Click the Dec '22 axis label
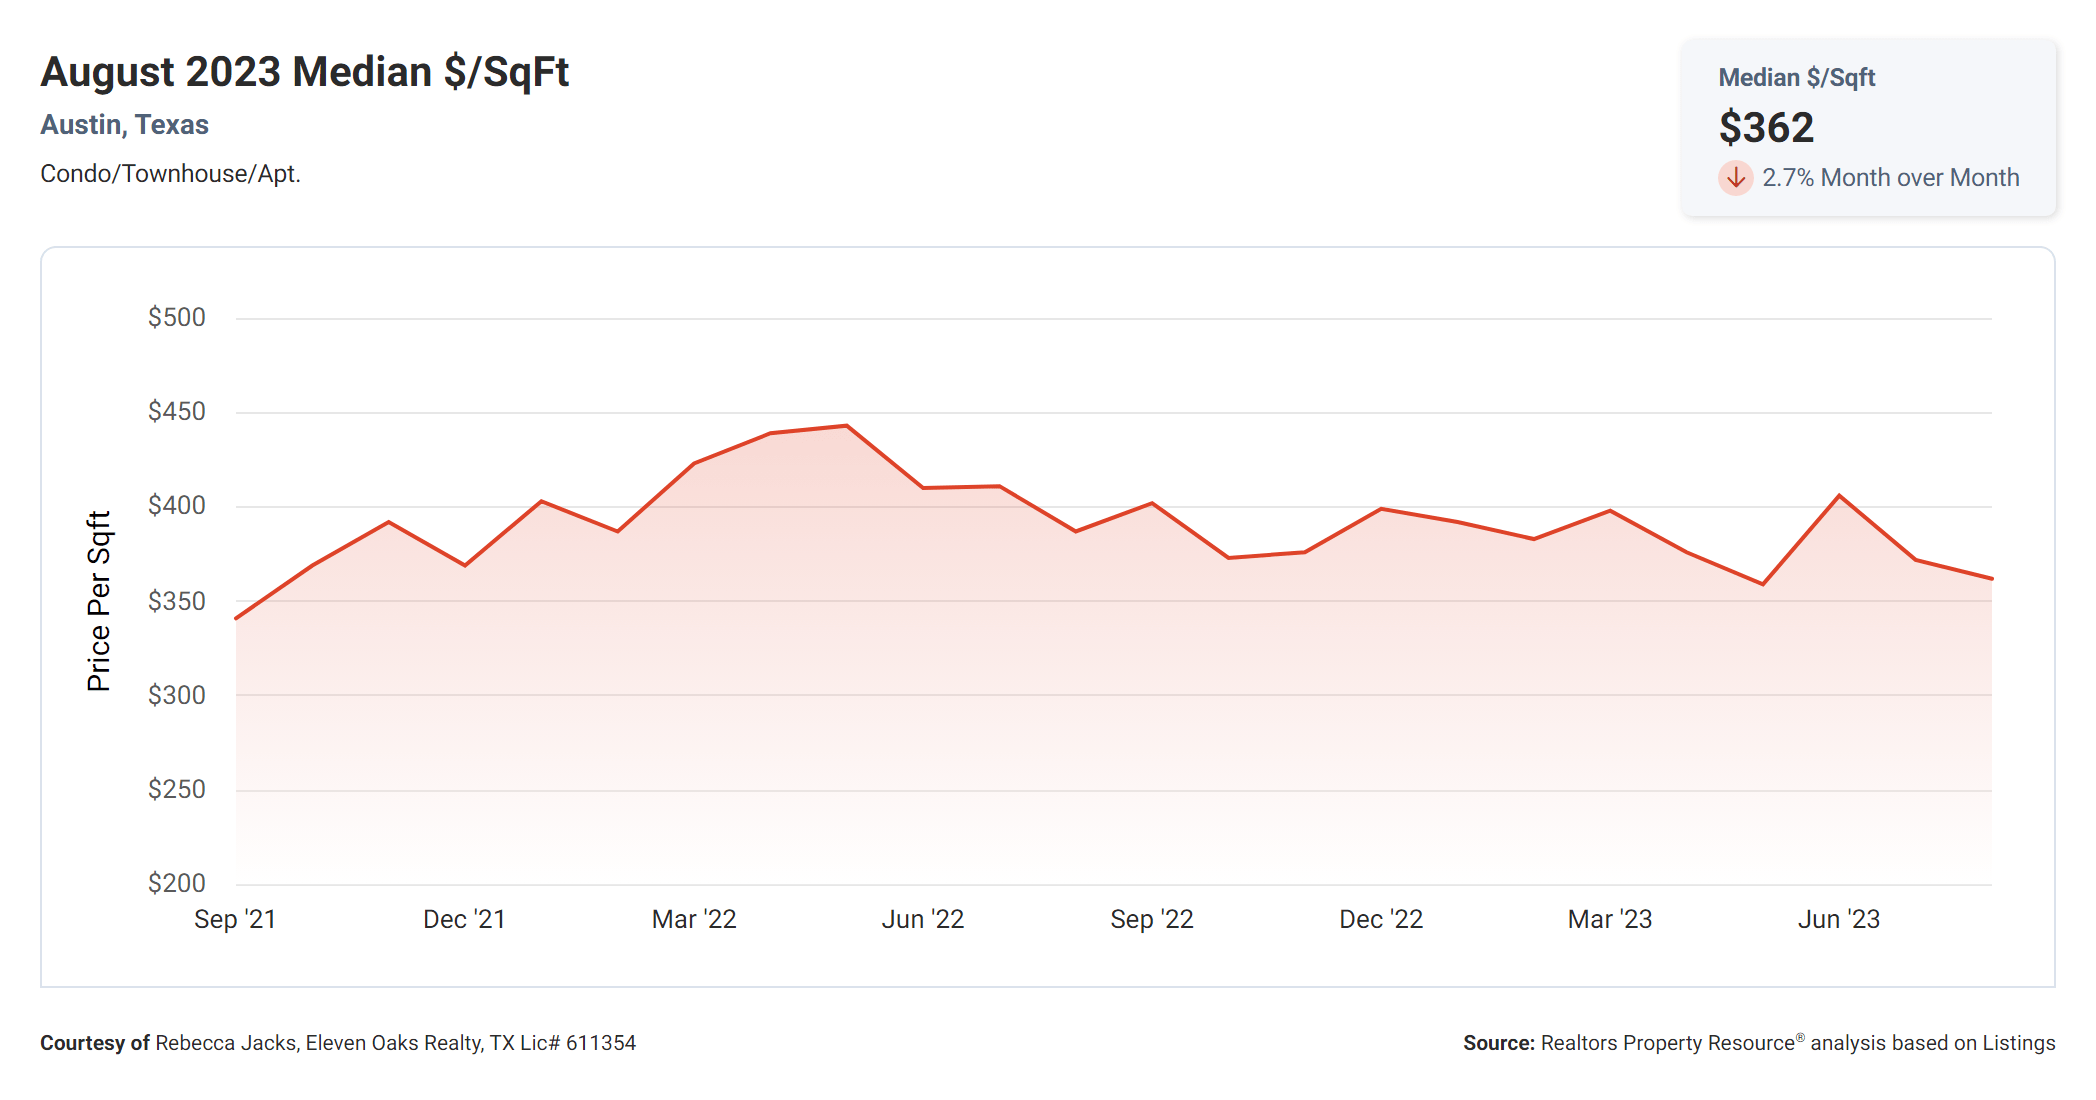 (x=1381, y=919)
